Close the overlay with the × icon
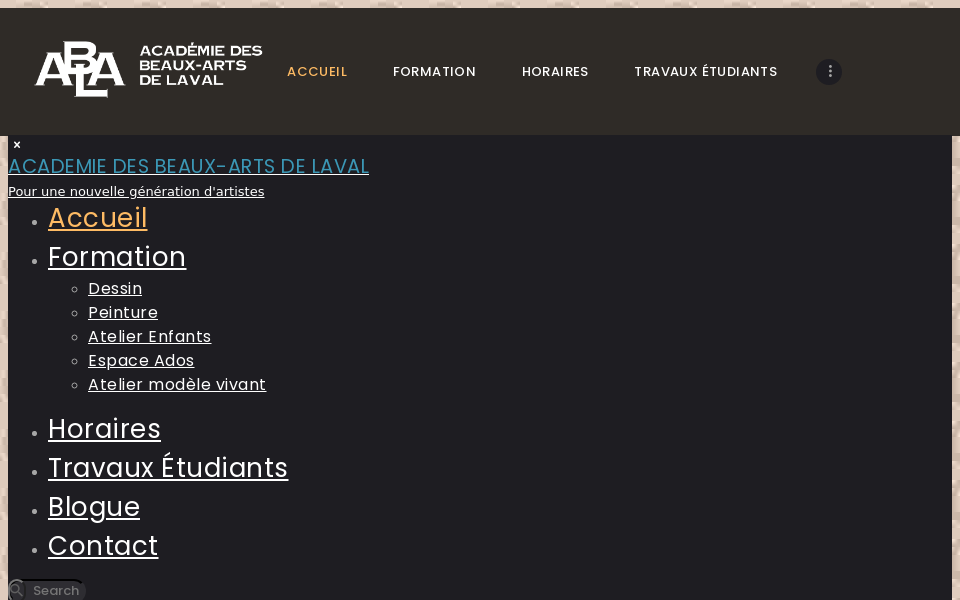Screen dimensions: 960x600 (16, 144)
